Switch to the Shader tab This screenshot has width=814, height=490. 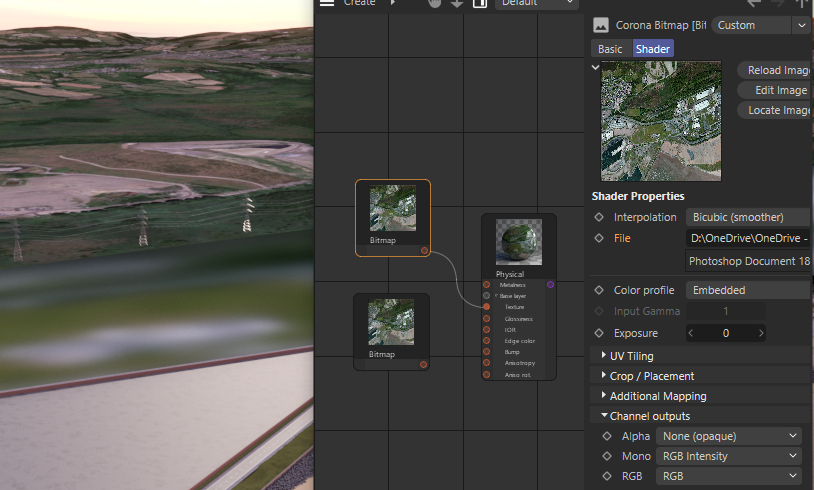[653, 49]
